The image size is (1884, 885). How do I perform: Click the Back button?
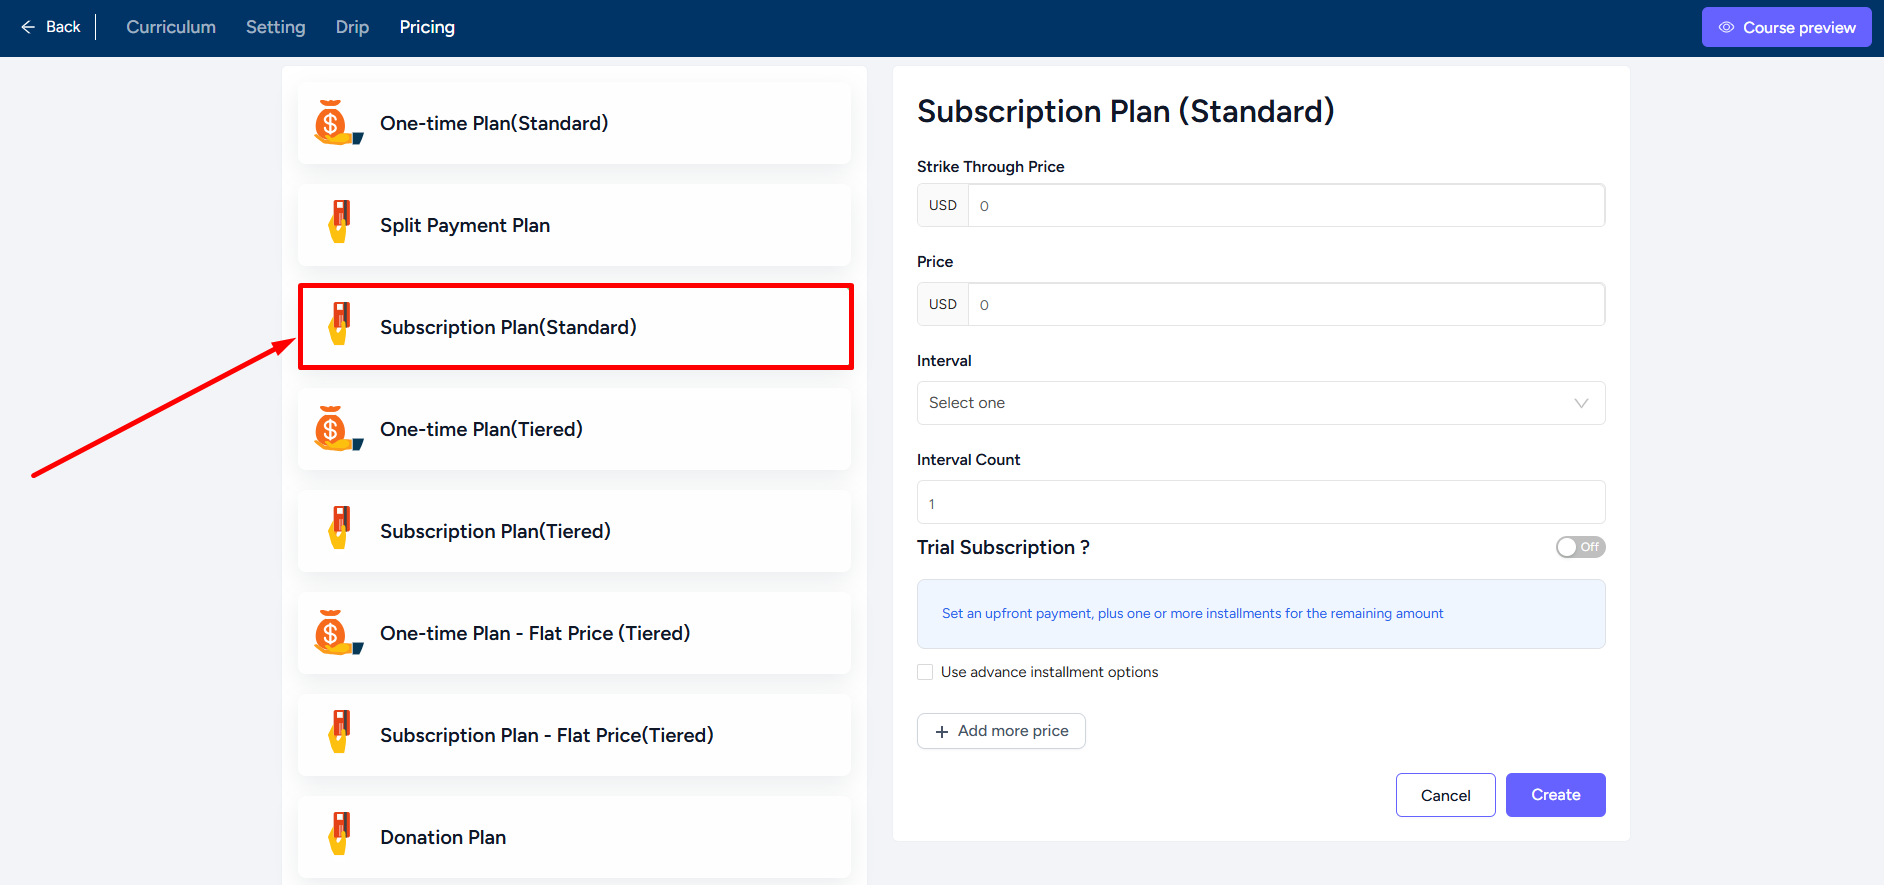point(51,27)
